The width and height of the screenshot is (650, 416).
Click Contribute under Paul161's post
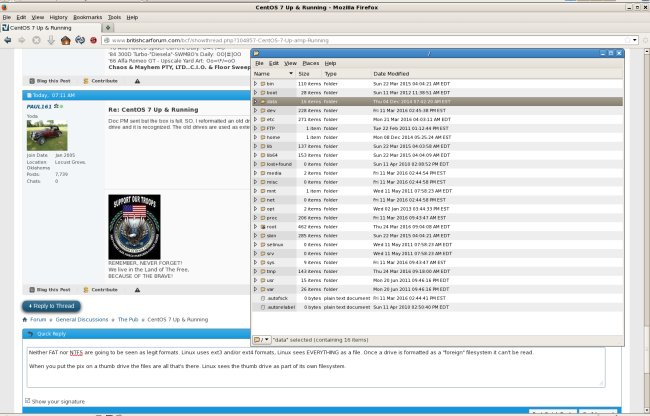tap(101, 290)
